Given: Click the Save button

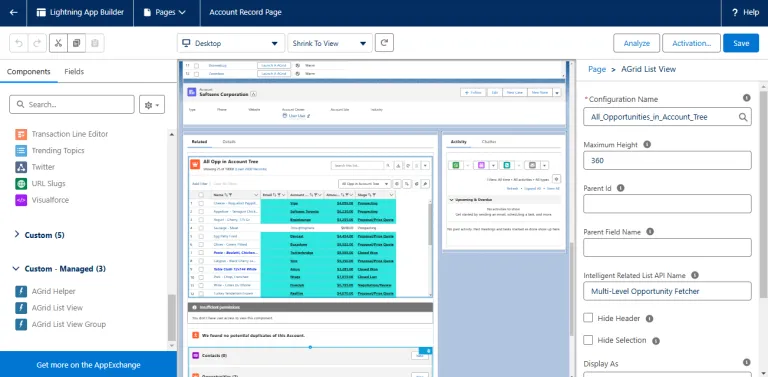Looking at the screenshot, I should click(741, 43).
